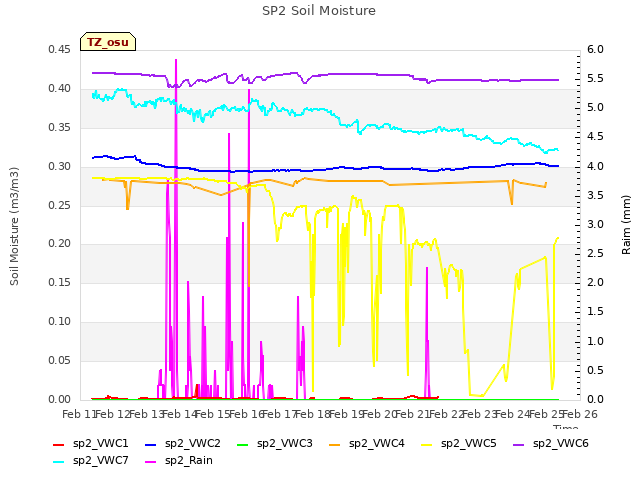Click the 1.0 right axis tick label
The width and height of the screenshot is (640, 480).
[x=595, y=341]
